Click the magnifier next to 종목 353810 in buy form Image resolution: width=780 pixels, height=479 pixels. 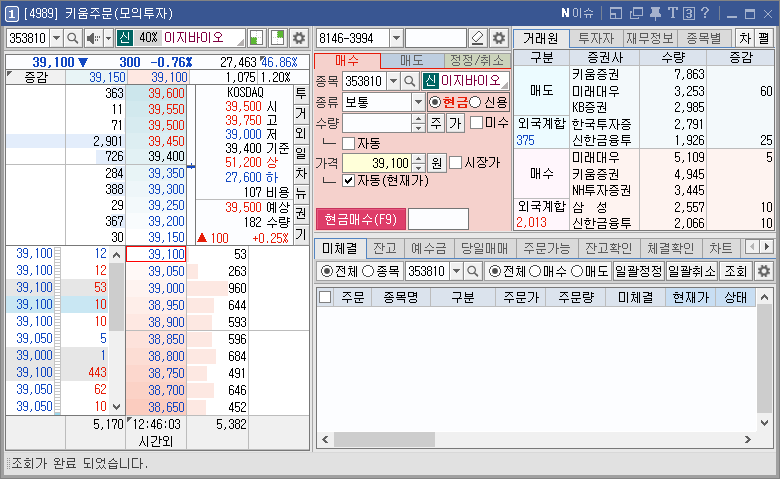click(409, 81)
